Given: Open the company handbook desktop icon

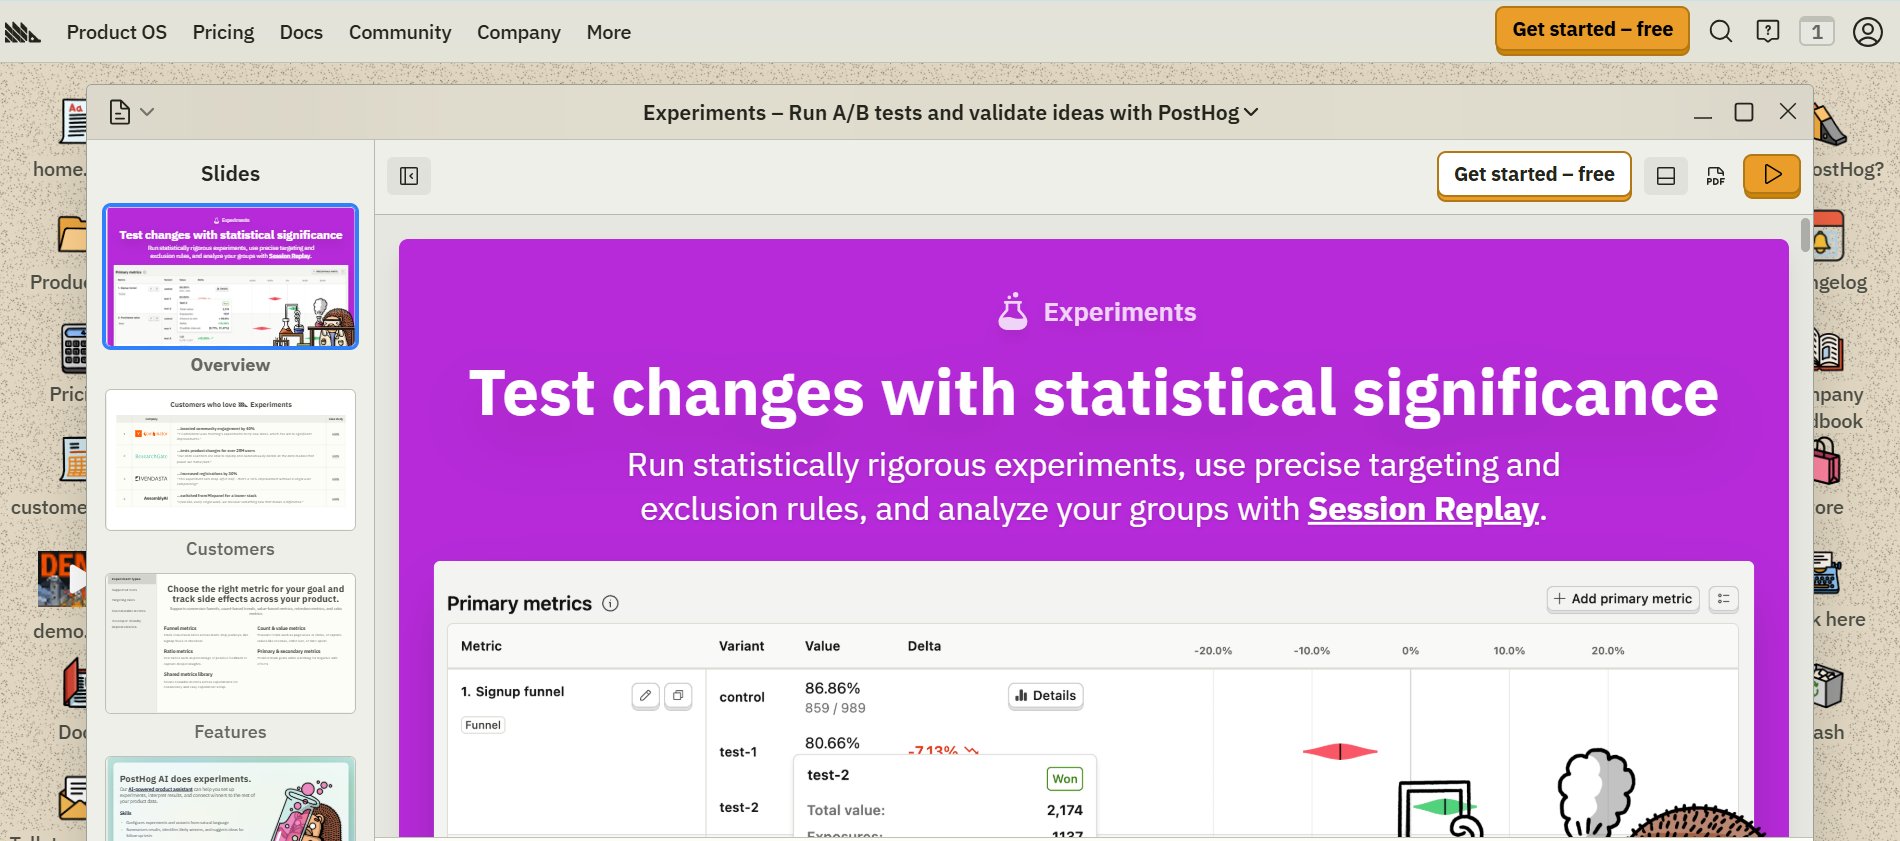Looking at the screenshot, I should [1828, 350].
